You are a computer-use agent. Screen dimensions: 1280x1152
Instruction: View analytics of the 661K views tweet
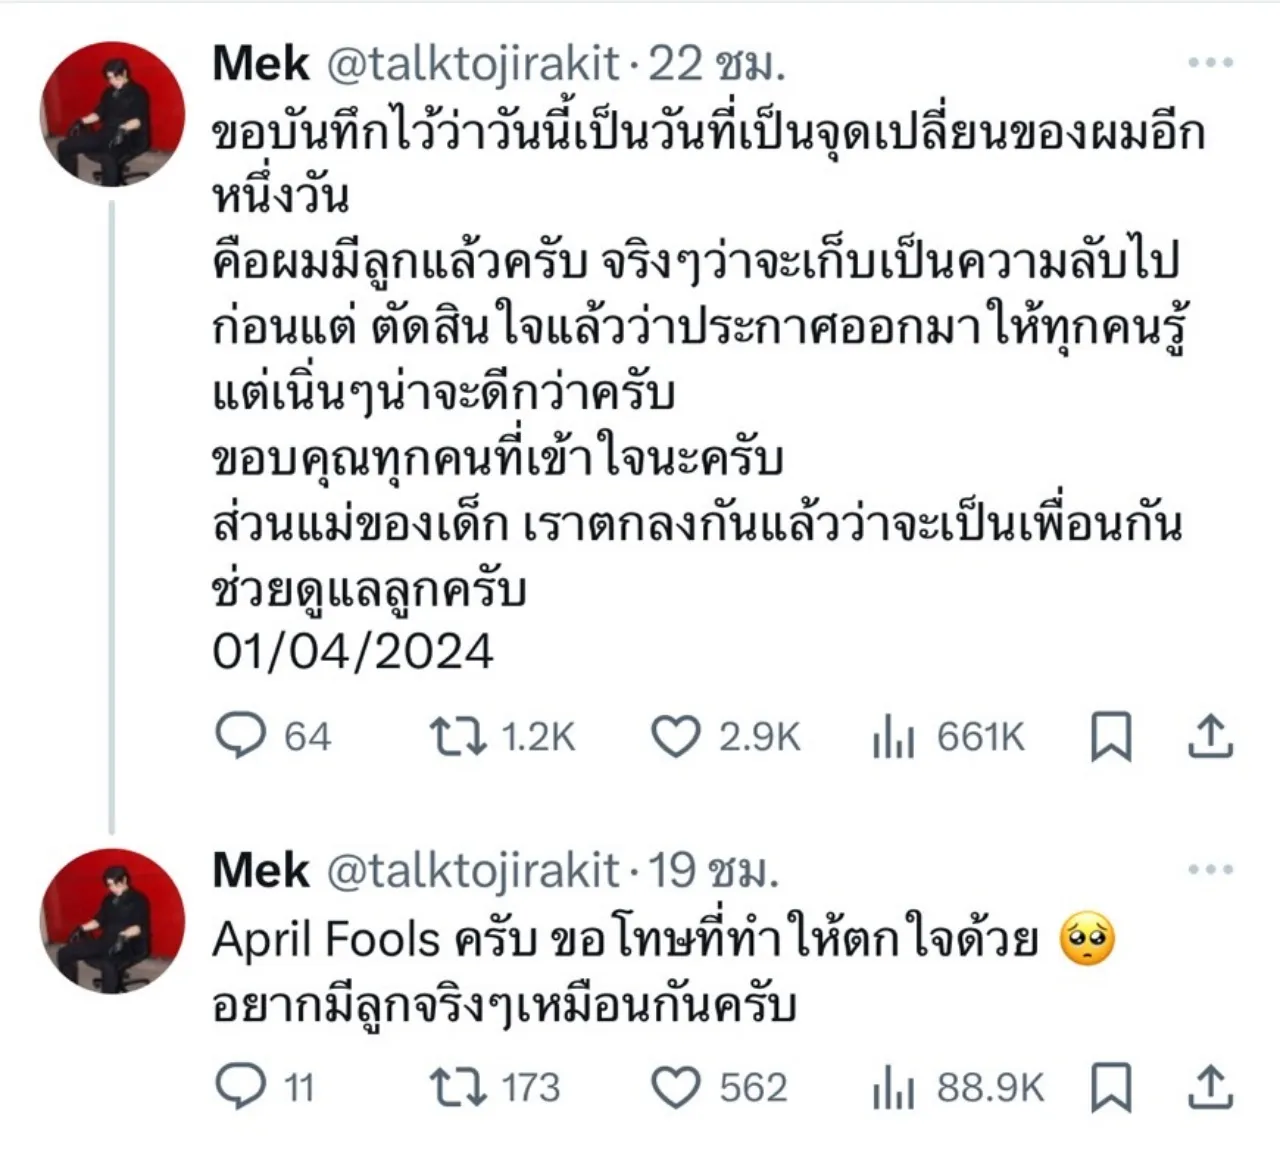tap(894, 738)
